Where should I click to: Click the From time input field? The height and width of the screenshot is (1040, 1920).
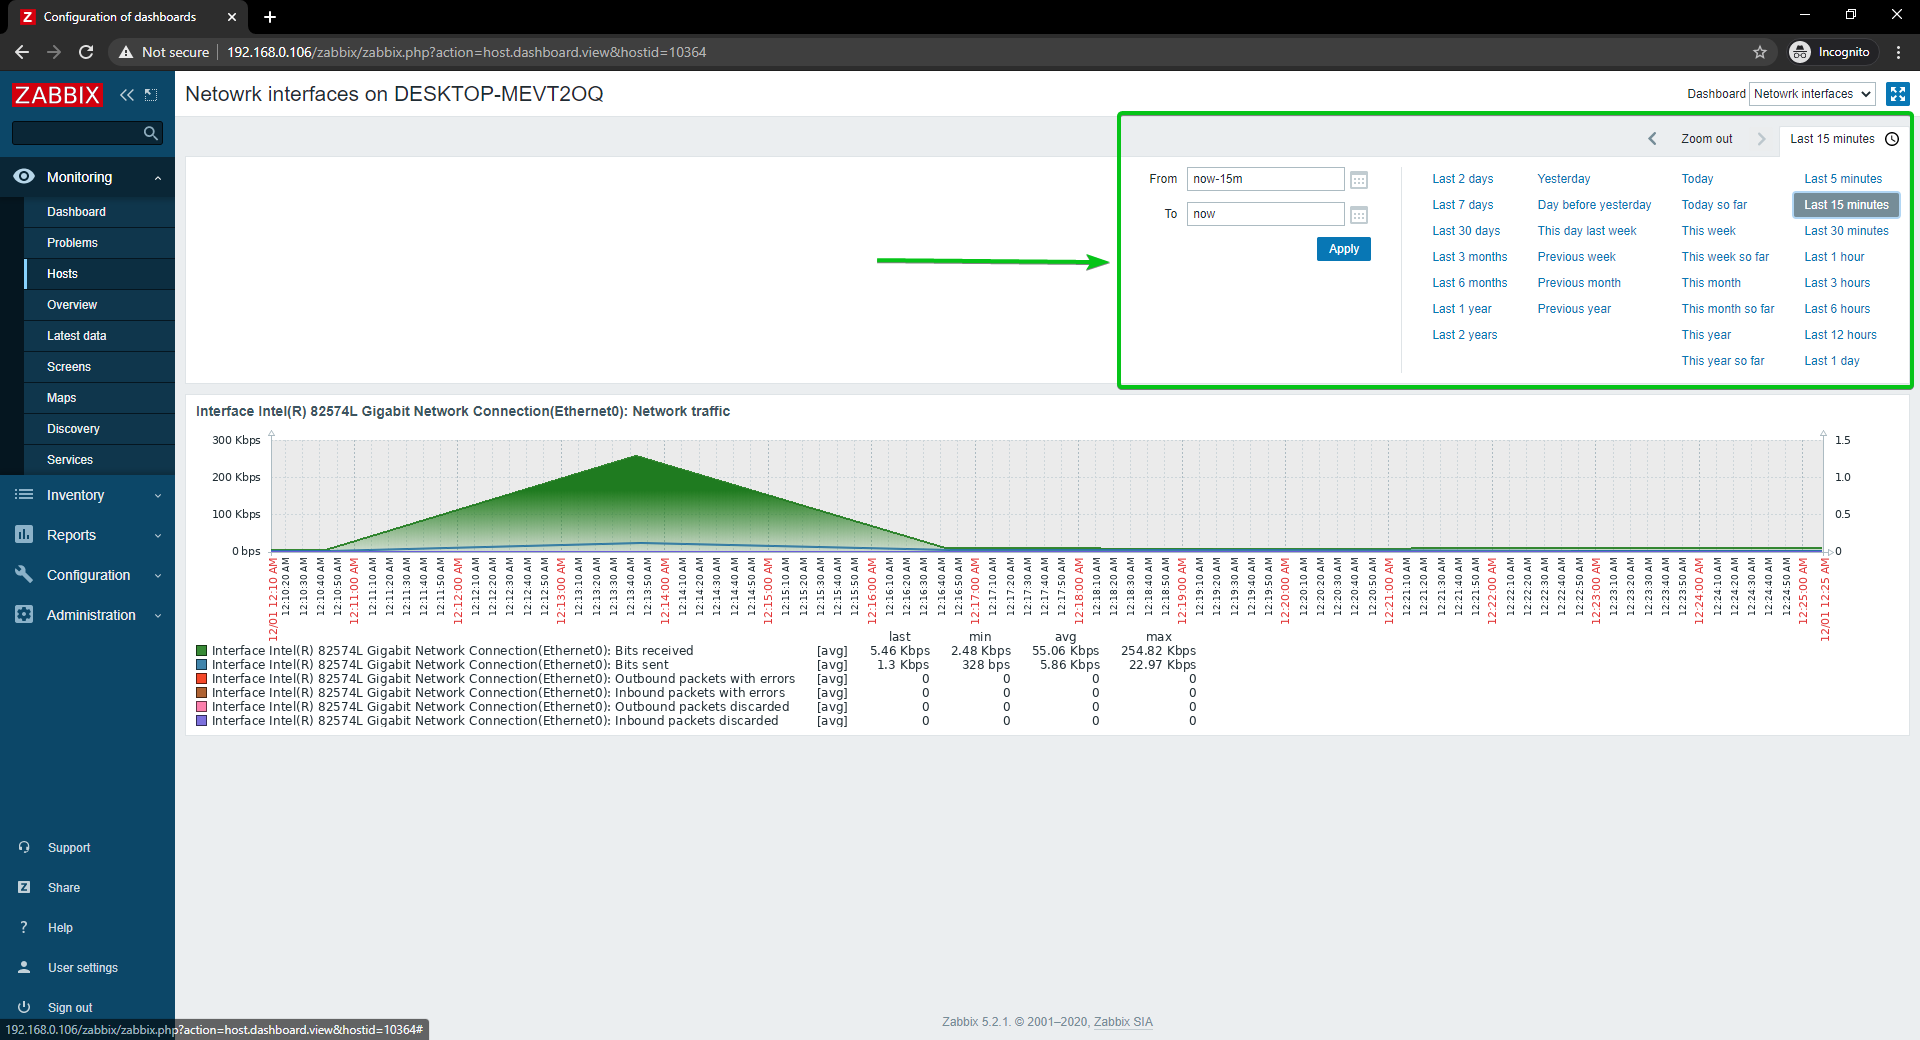(1265, 179)
